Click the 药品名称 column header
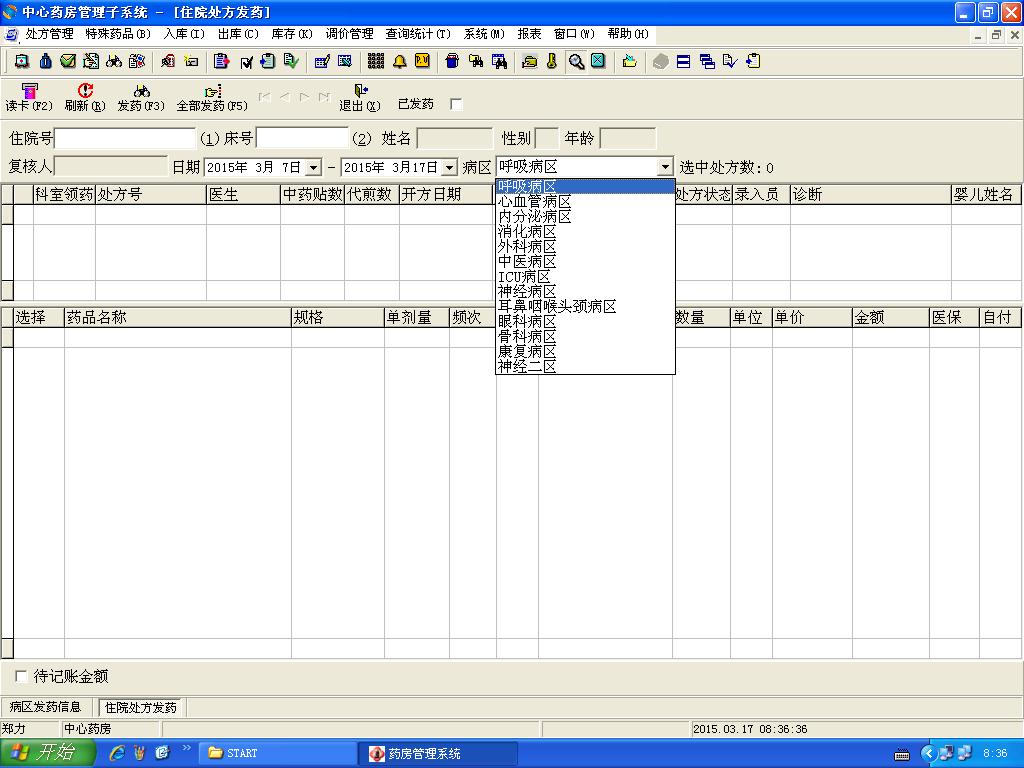Screen dimensions: 1024x768 [178, 317]
